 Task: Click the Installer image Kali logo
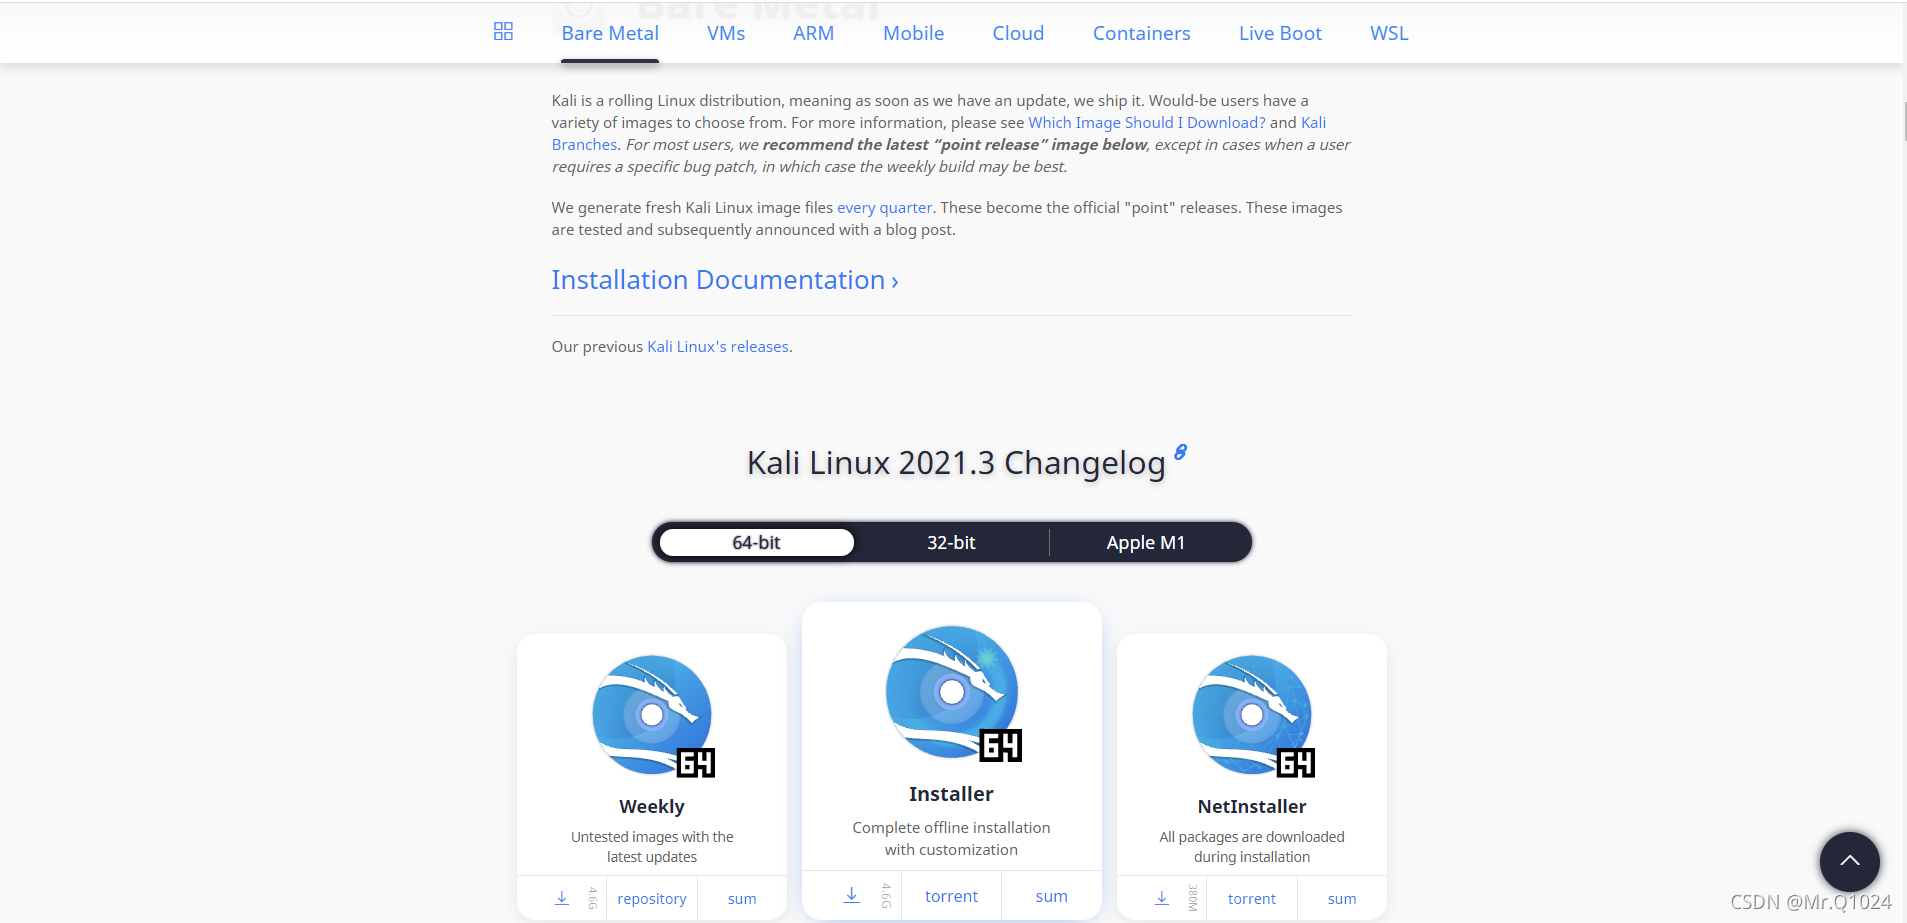click(x=953, y=693)
